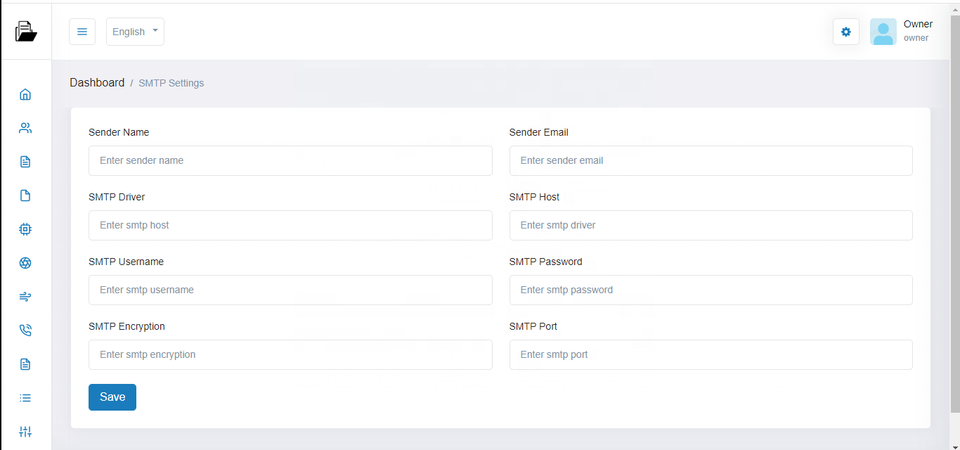
Task: Click the SMTP Encryption input field
Action: coord(290,355)
